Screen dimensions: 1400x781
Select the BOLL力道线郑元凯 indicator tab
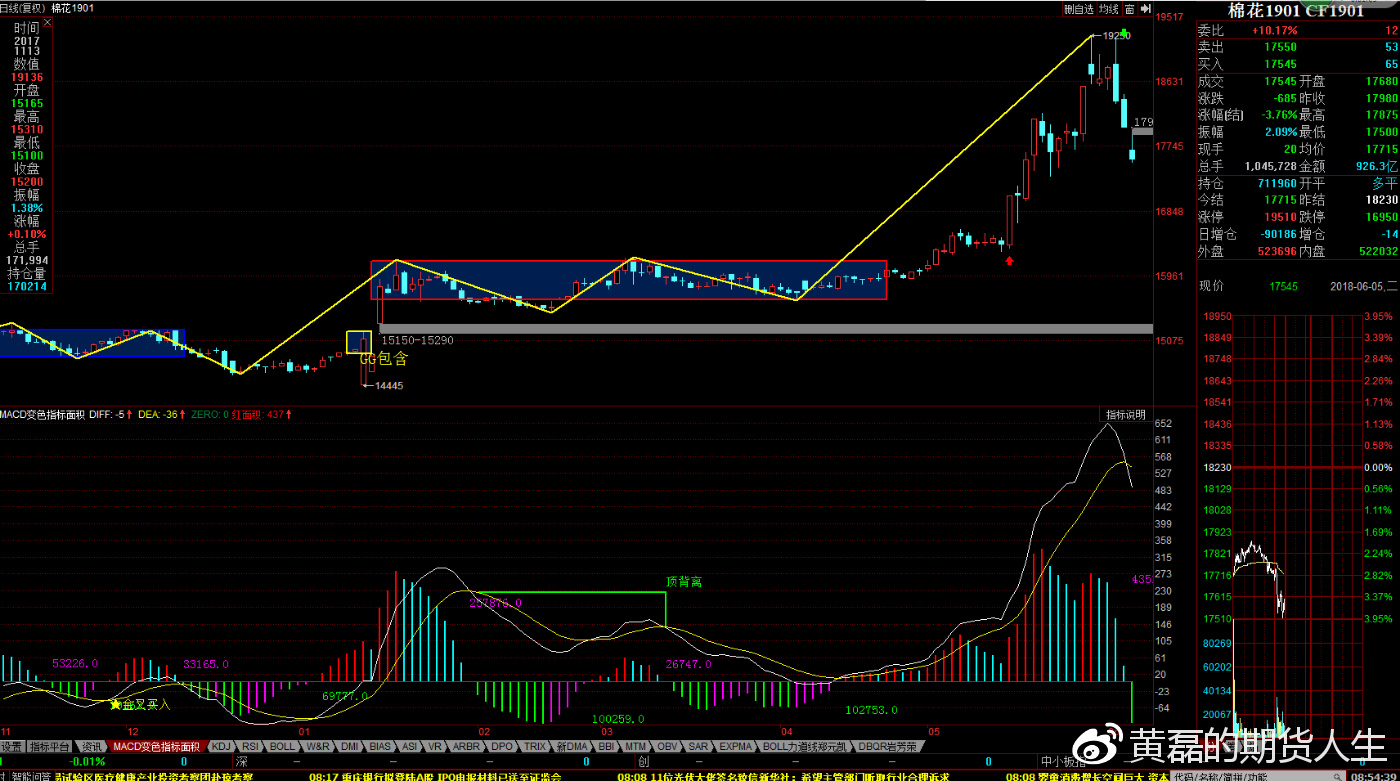tap(805, 747)
